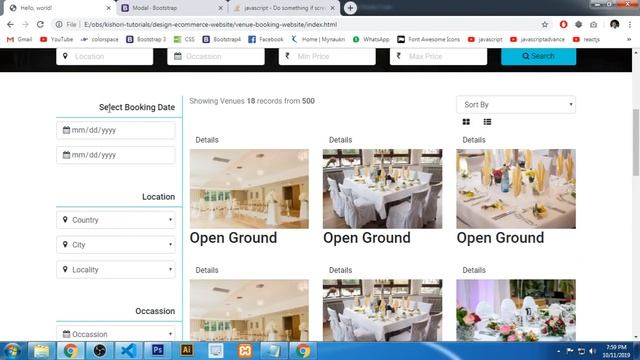
Task: Open the camera extension icon in toolbar
Action: click(593, 24)
